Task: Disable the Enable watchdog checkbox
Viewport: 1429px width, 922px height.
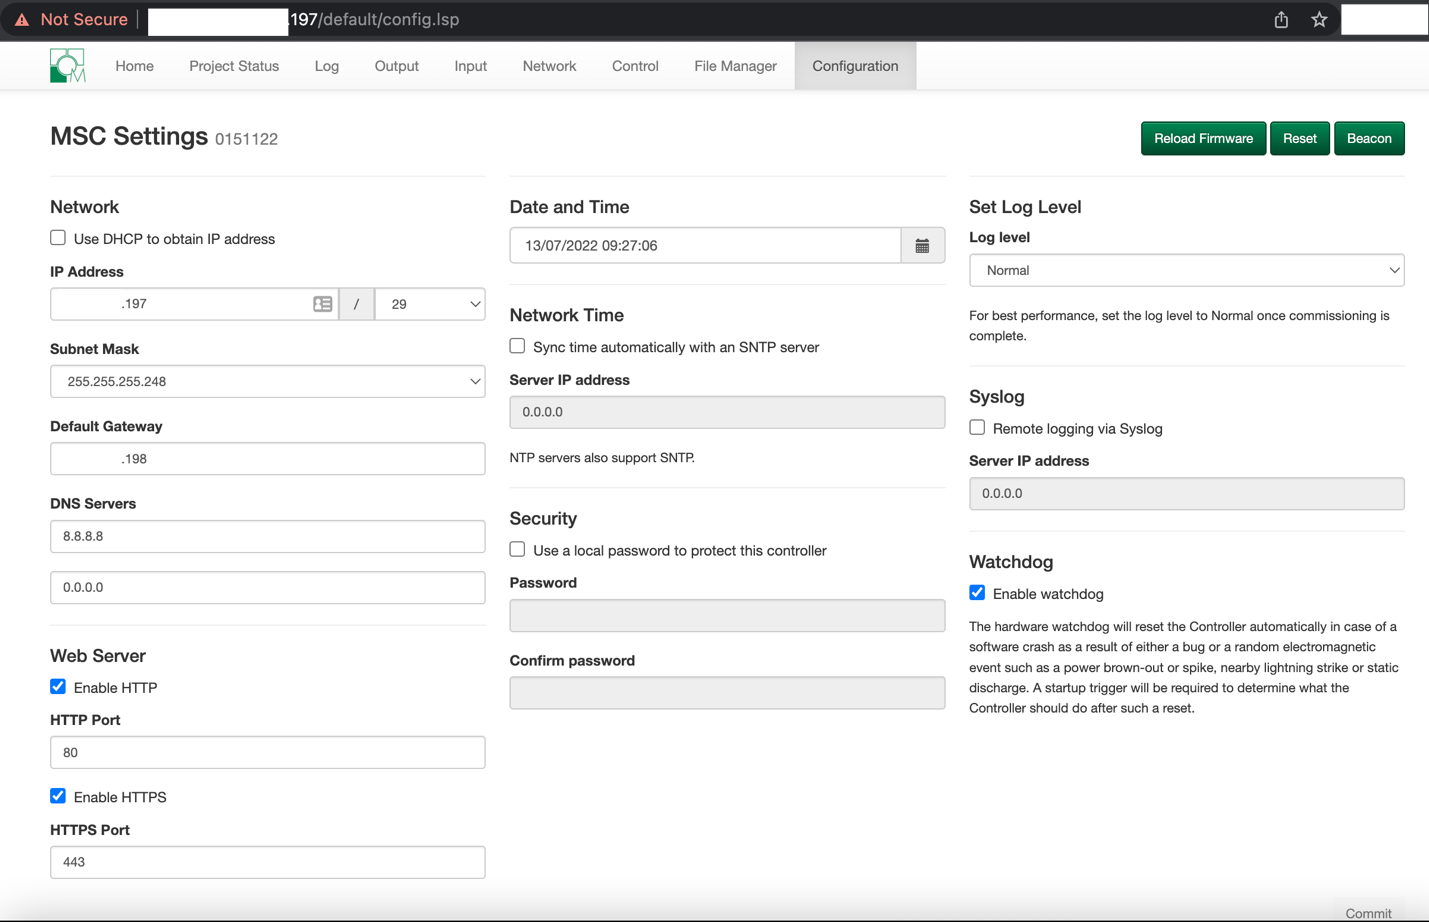Action: click(x=977, y=593)
